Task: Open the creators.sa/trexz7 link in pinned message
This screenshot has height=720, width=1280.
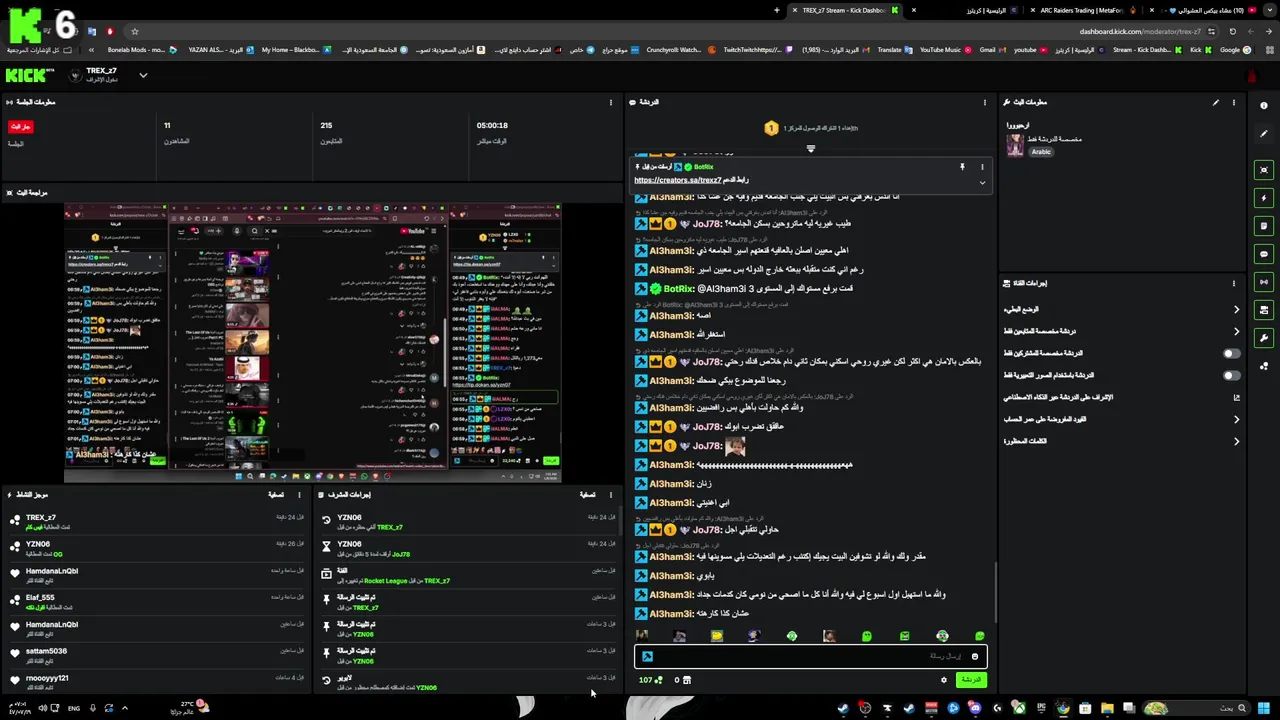Action: click(x=677, y=180)
